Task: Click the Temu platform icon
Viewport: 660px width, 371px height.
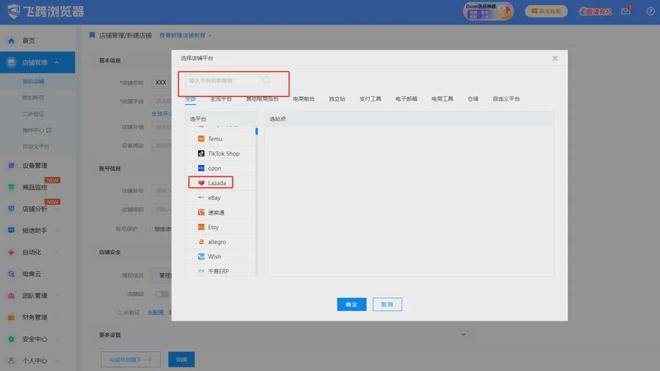Action: point(201,139)
